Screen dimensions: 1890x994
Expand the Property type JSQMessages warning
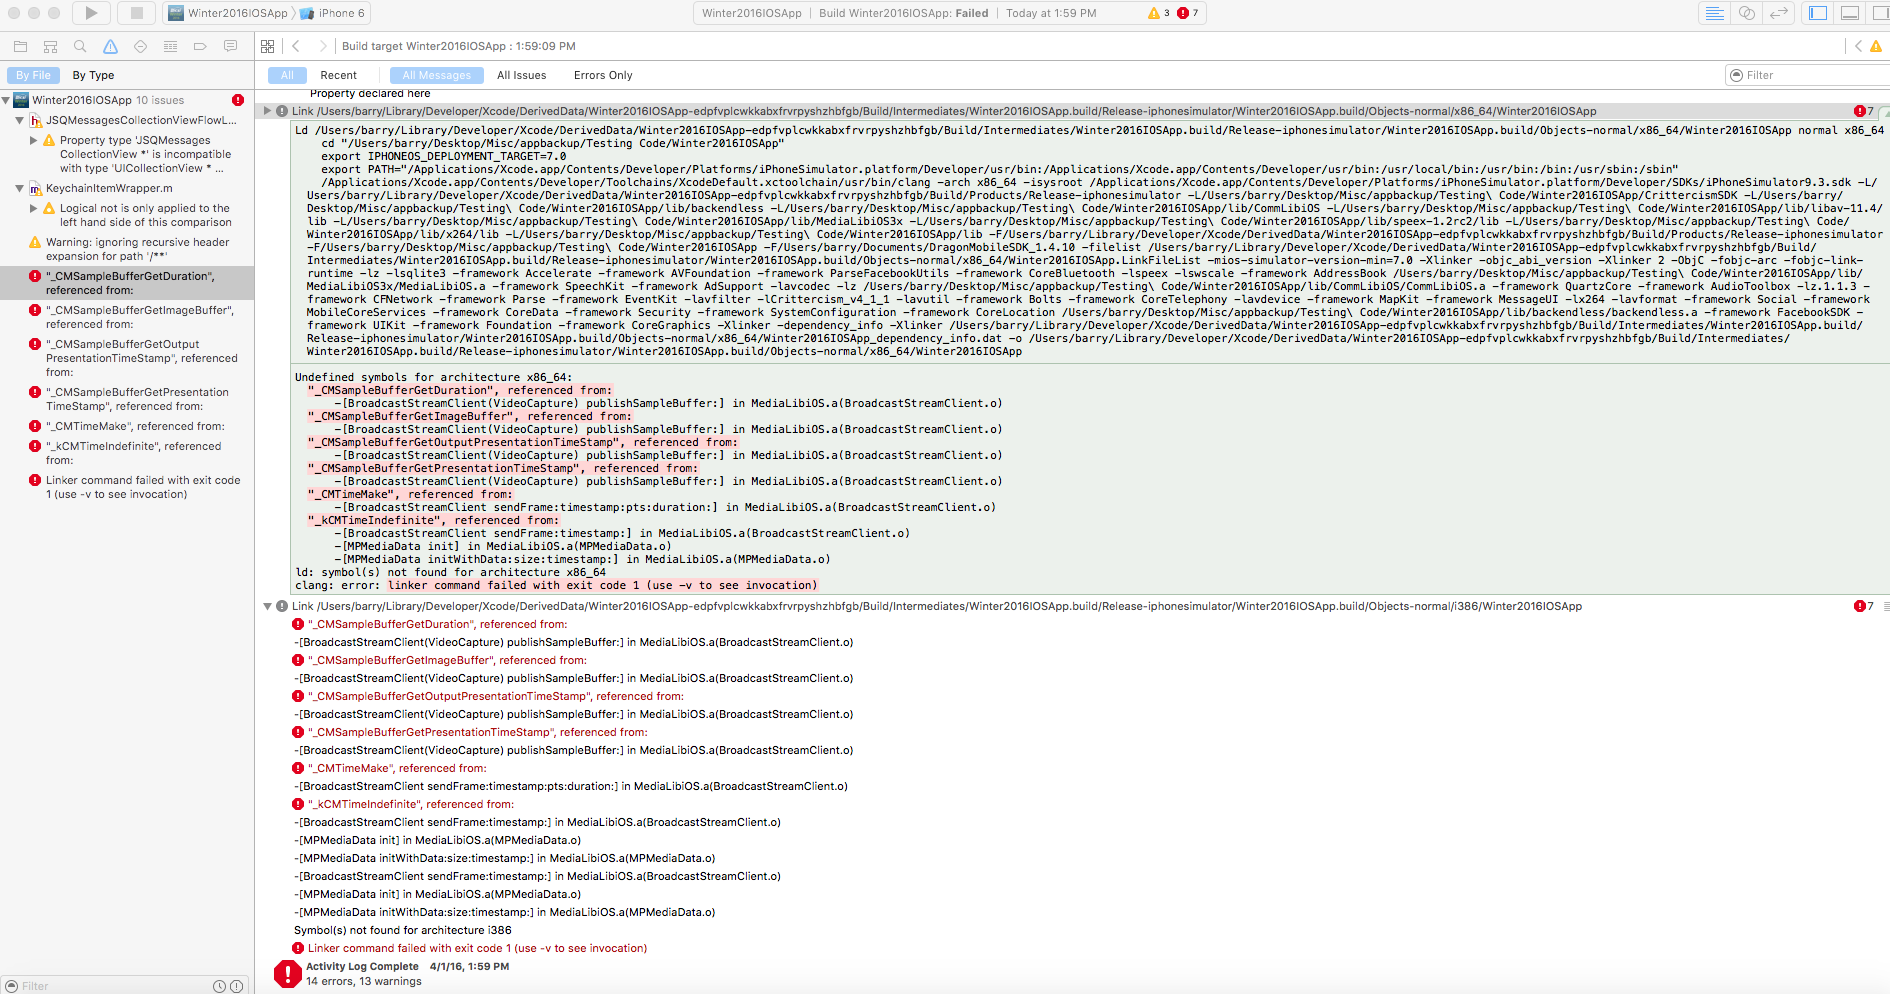tap(33, 140)
